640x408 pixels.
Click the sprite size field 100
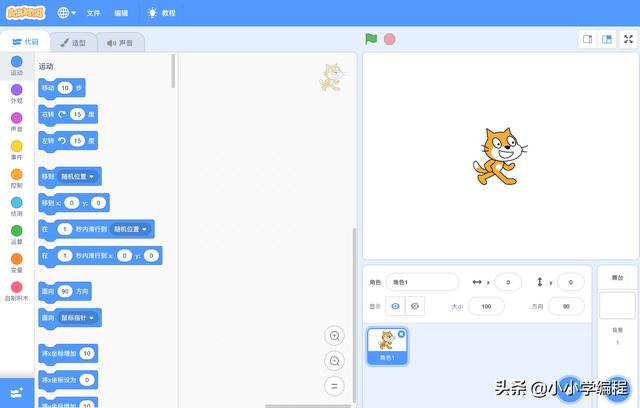coord(486,306)
